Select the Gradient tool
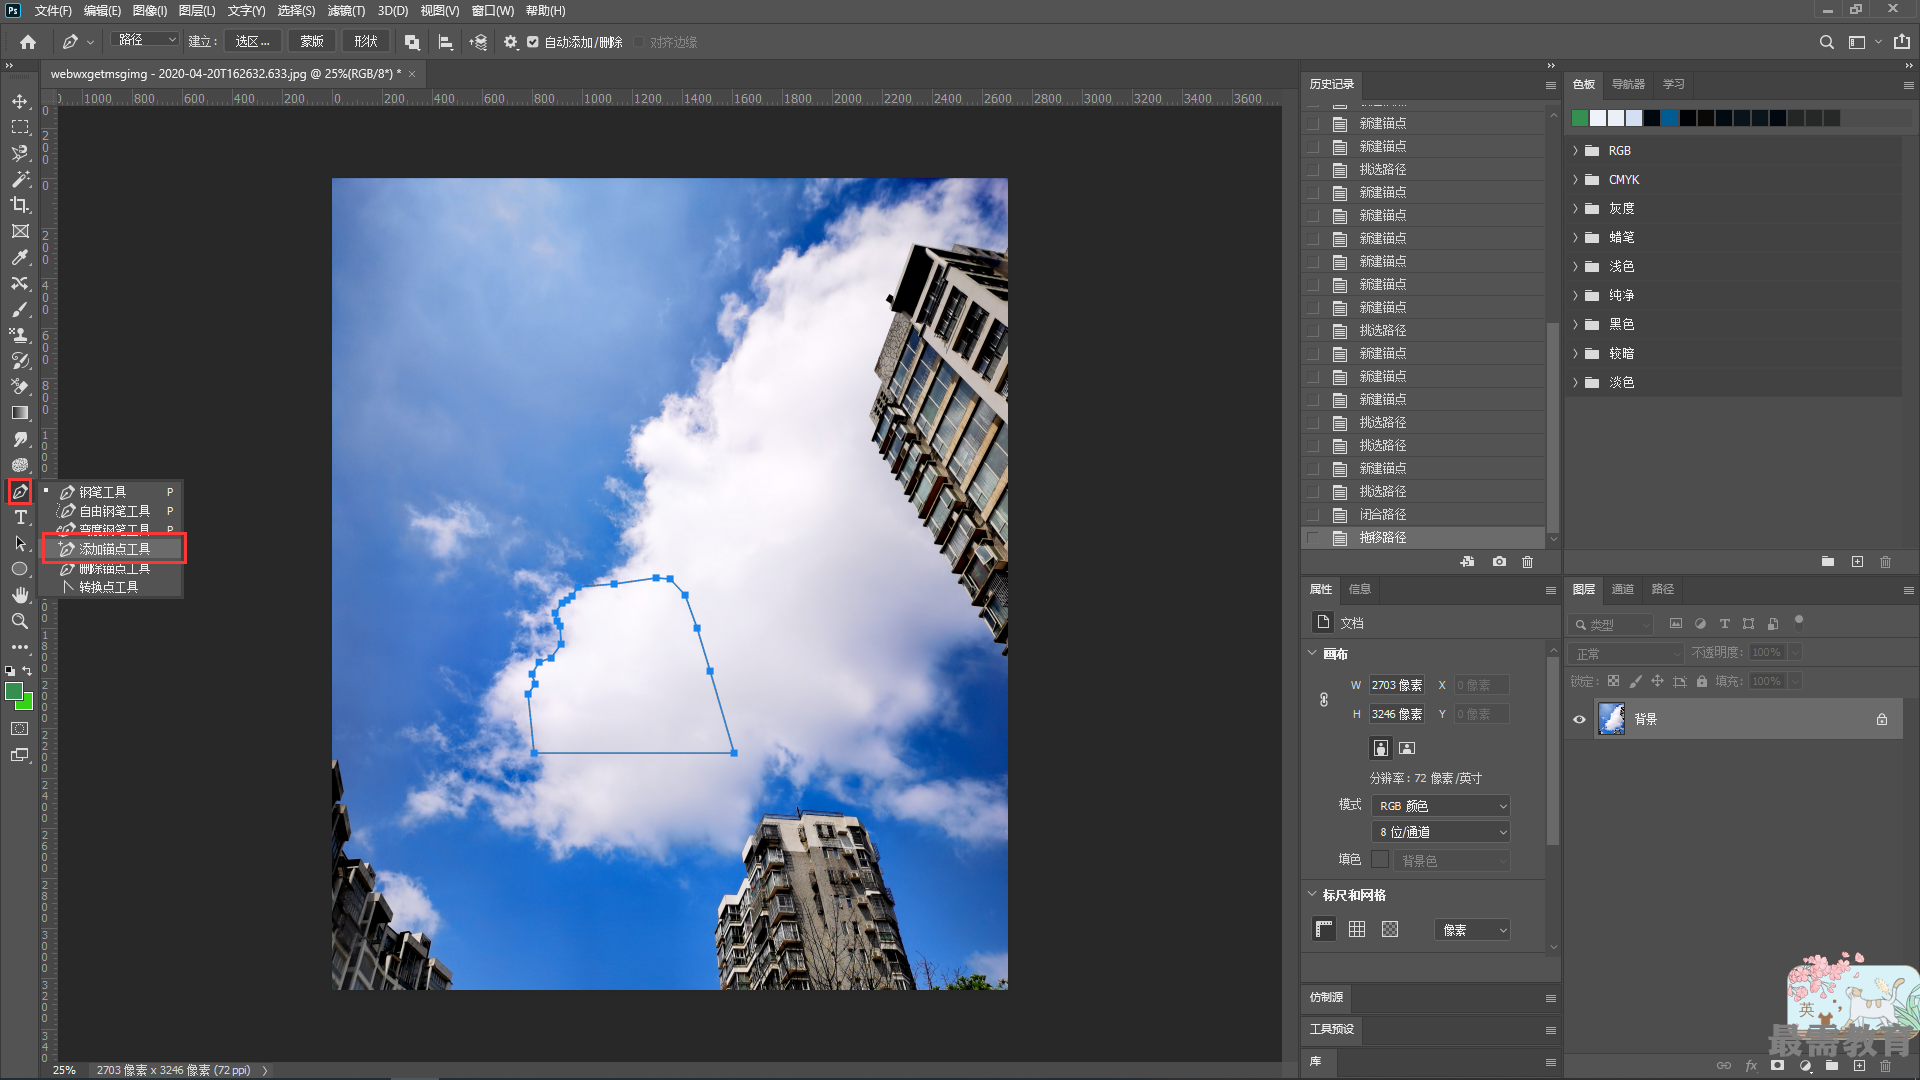This screenshot has width=1920, height=1080. [20, 413]
